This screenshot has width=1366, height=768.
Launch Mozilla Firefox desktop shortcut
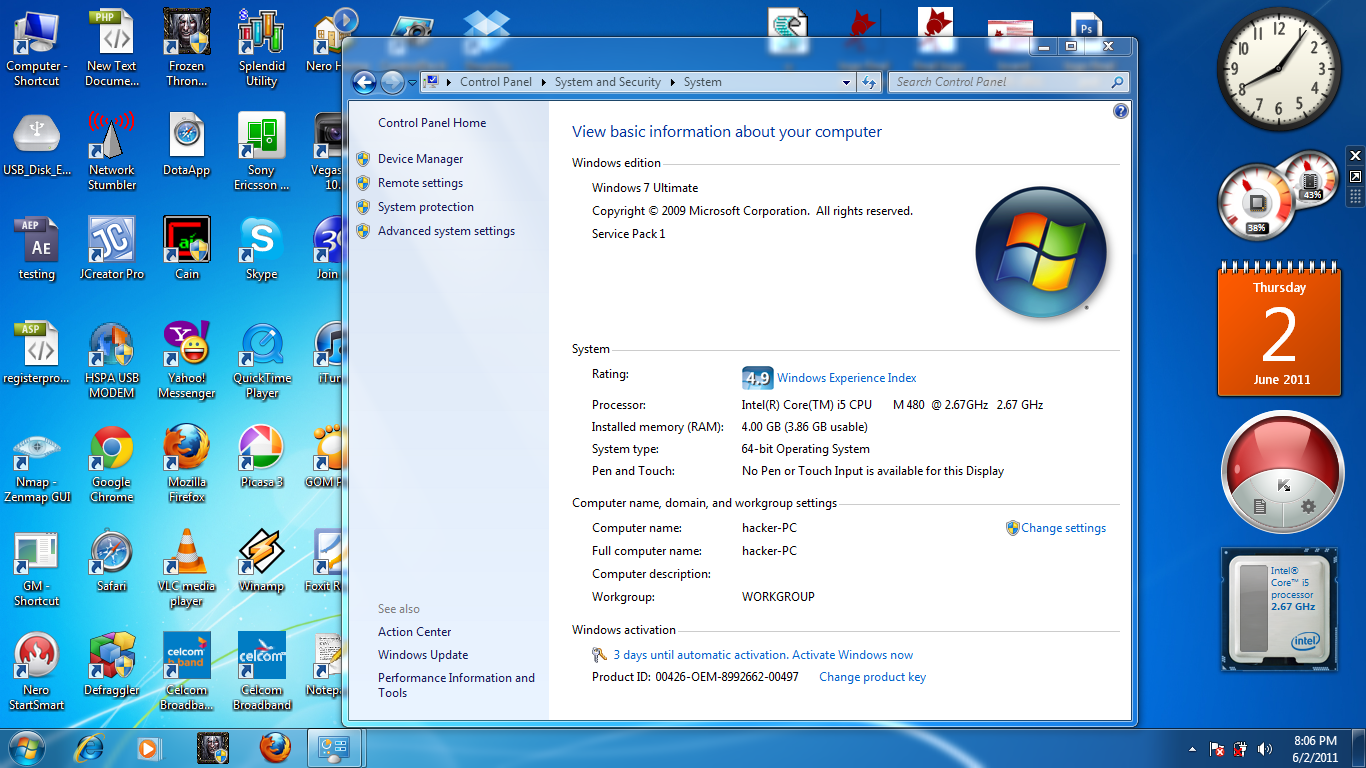click(x=187, y=464)
